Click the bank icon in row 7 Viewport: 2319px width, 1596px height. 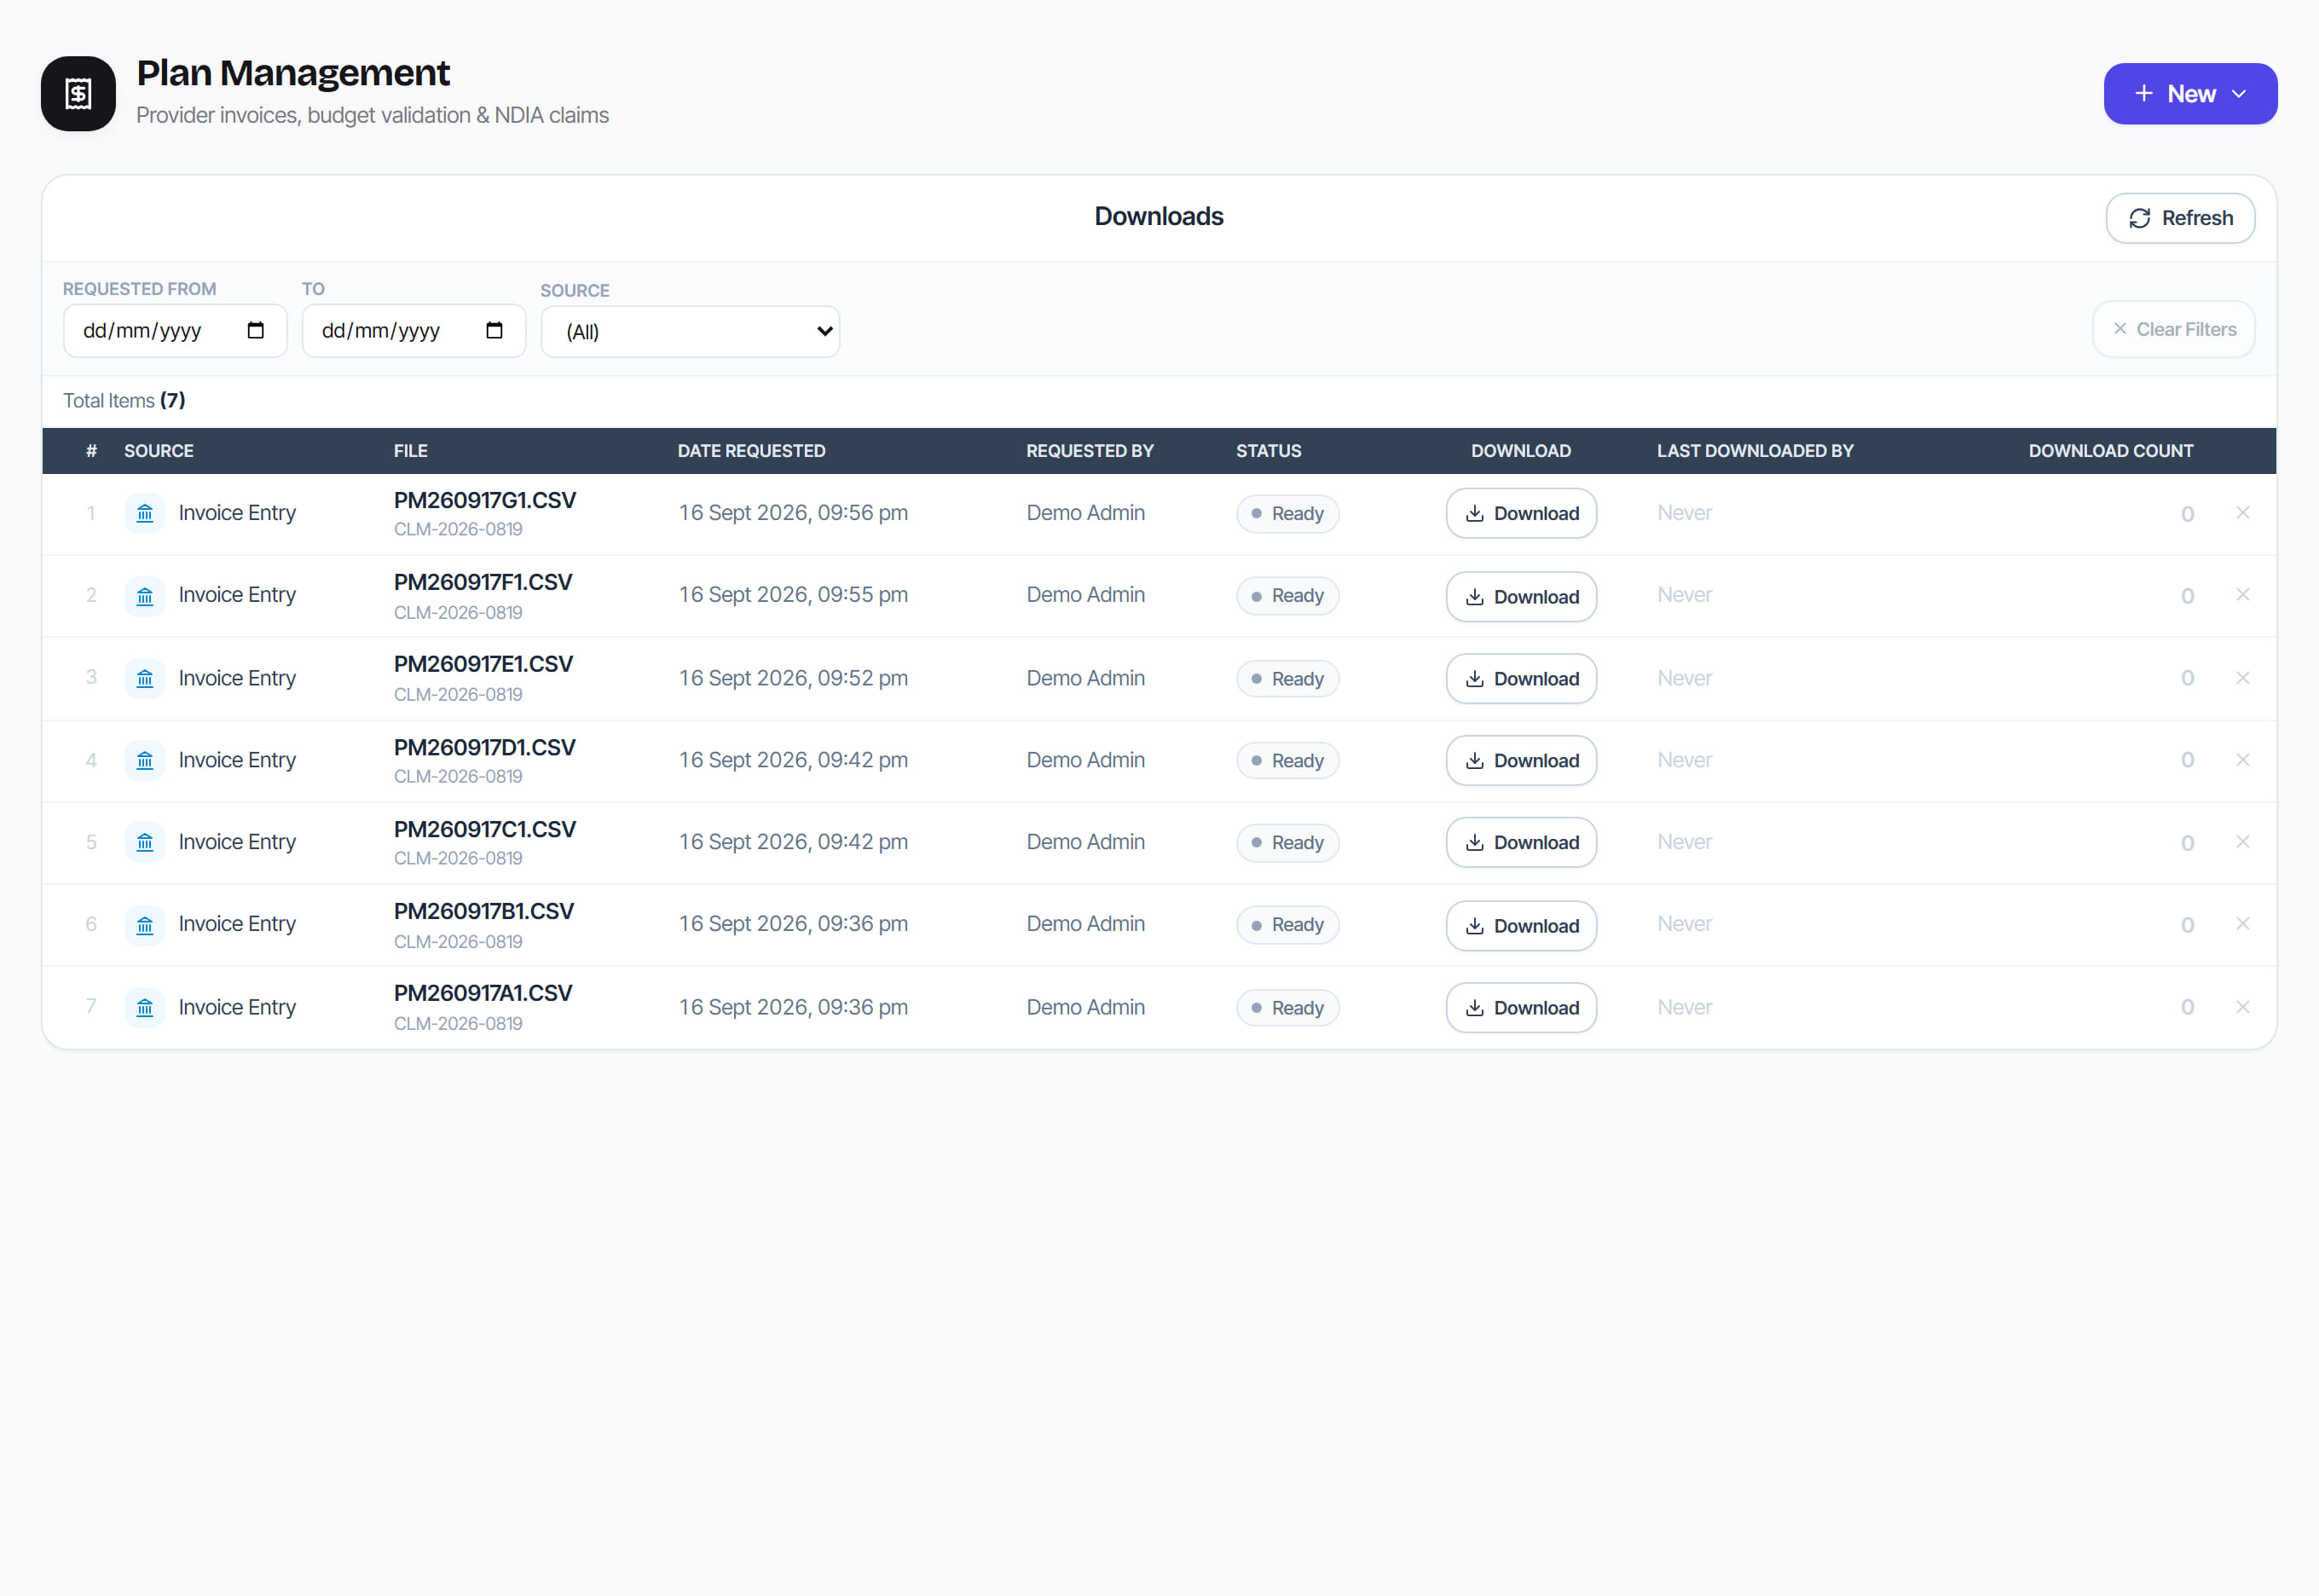click(x=145, y=1008)
